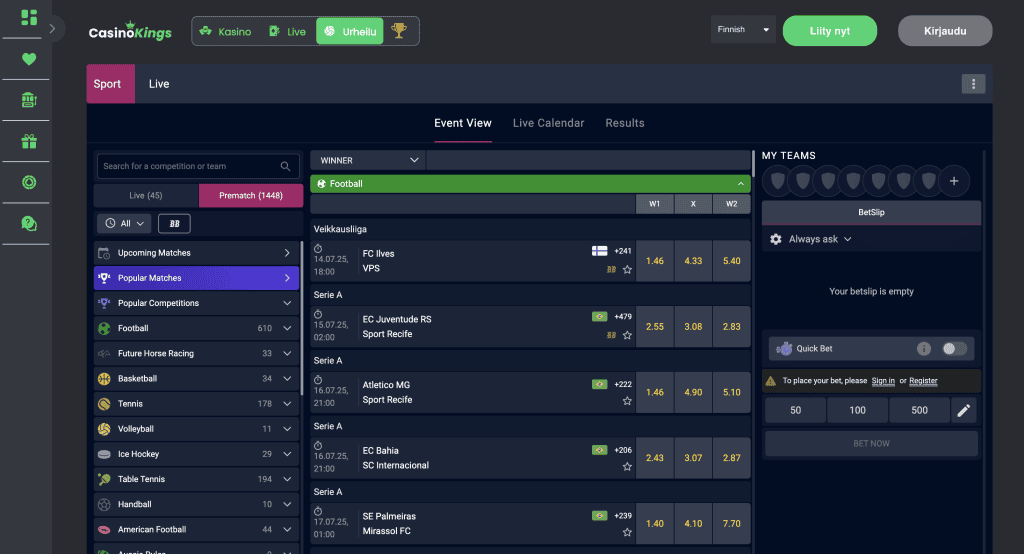This screenshot has width=1024, height=554.
Task: Open the favorites heart icon in sidebar
Action: click(x=29, y=59)
